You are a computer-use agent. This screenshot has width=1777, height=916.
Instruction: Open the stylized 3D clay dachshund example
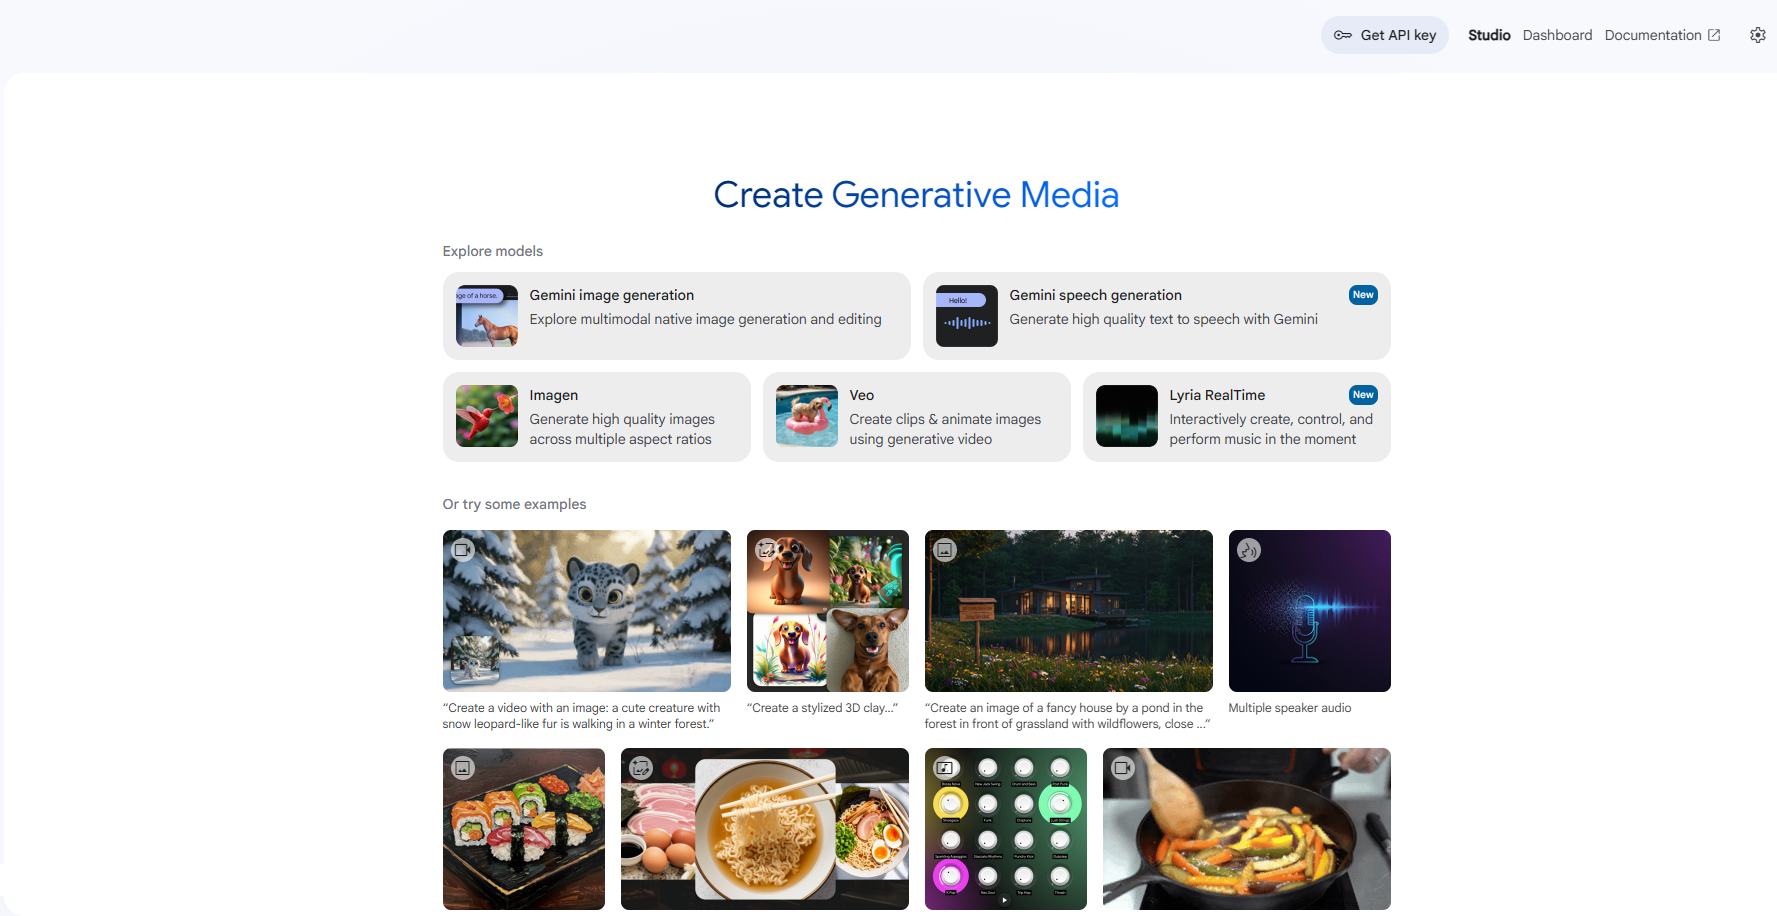pos(828,611)
